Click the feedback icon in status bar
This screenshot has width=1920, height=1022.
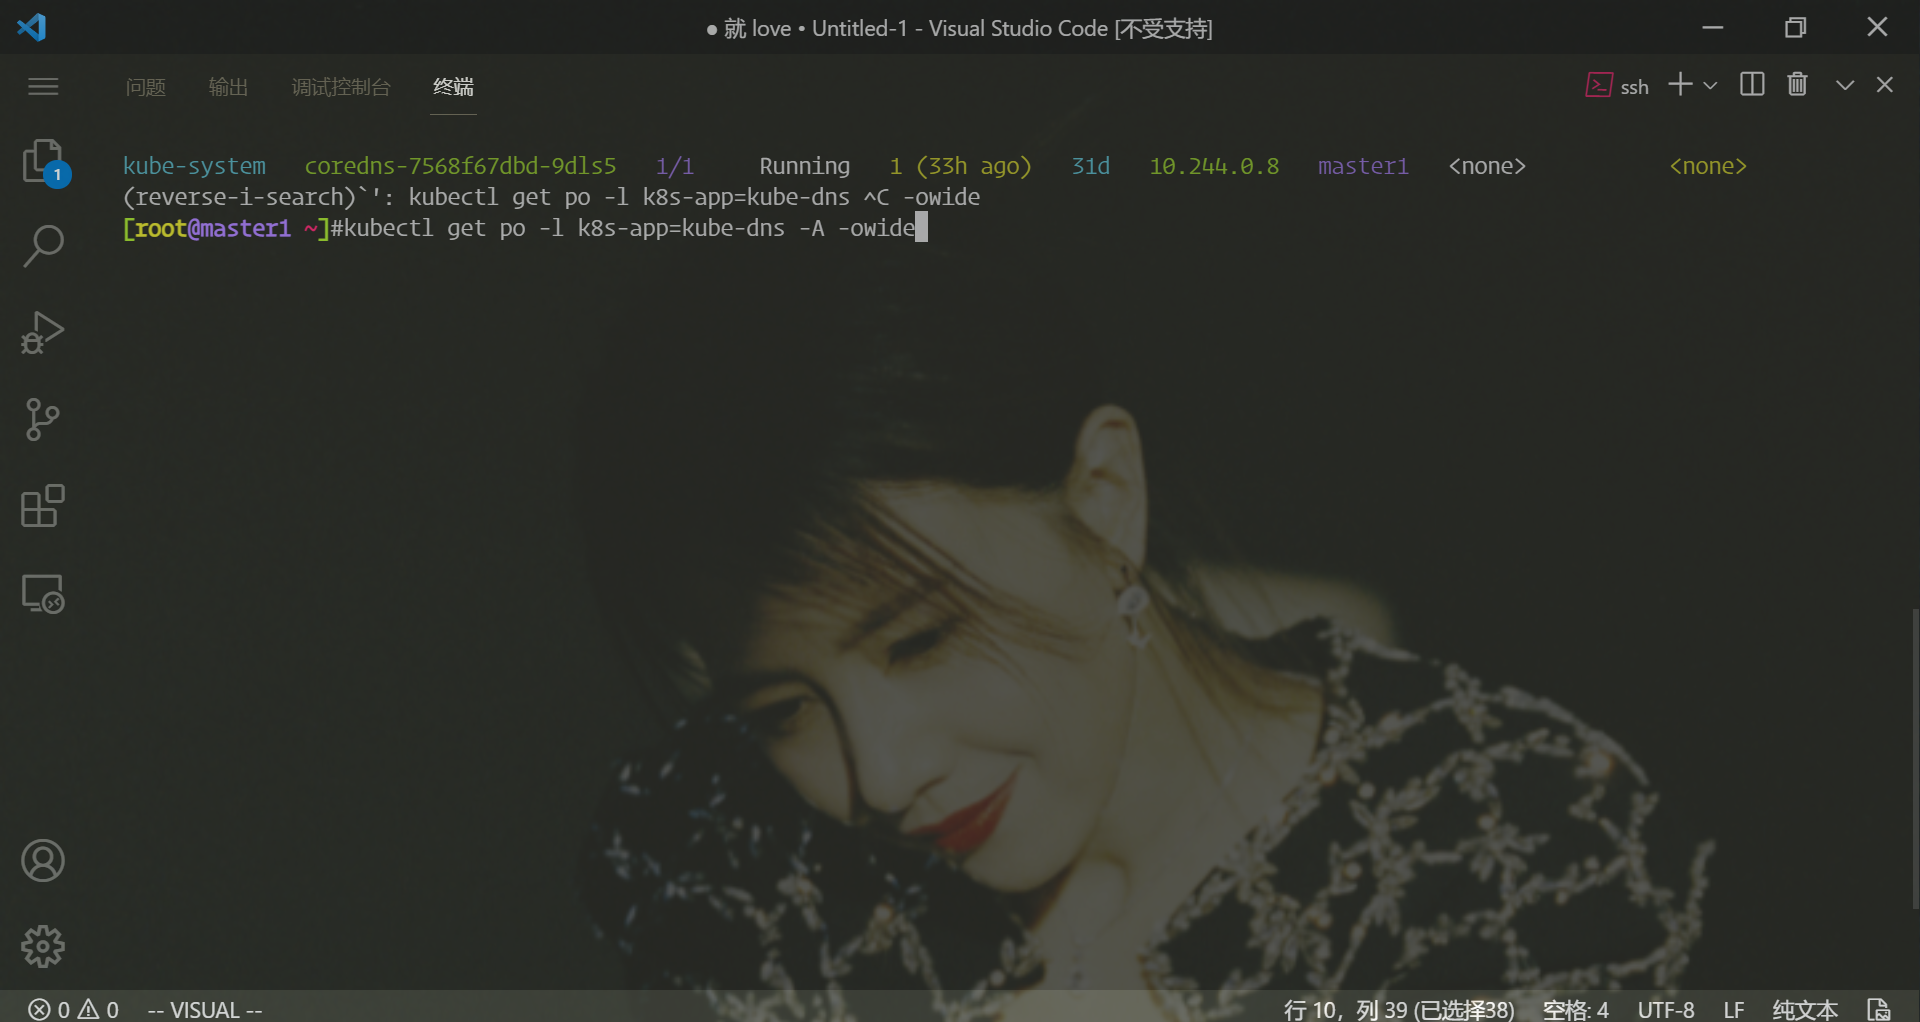[x=1879, y=1010]
